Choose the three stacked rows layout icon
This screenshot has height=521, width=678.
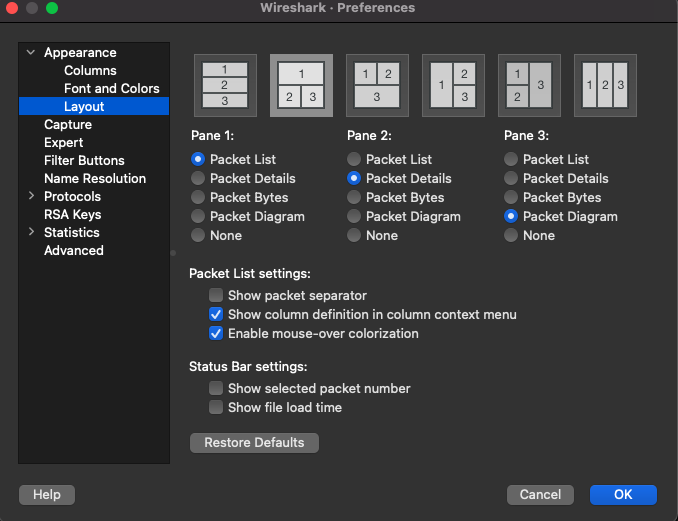(x=225, y=85)
